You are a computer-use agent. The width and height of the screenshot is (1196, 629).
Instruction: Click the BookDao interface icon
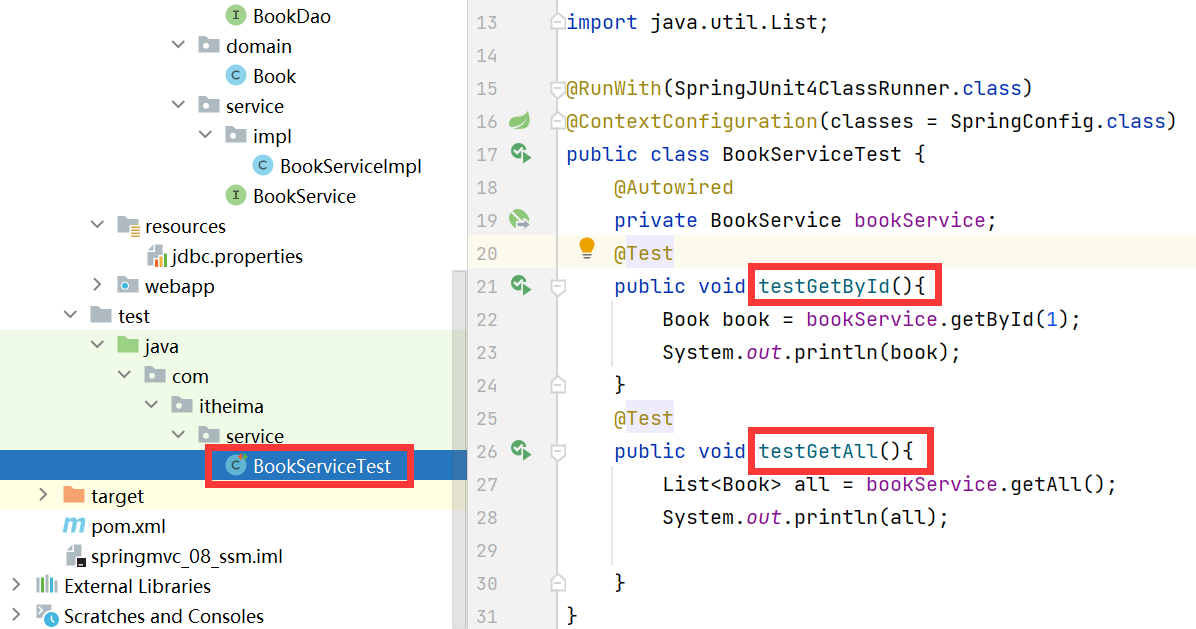pos(236,15)
